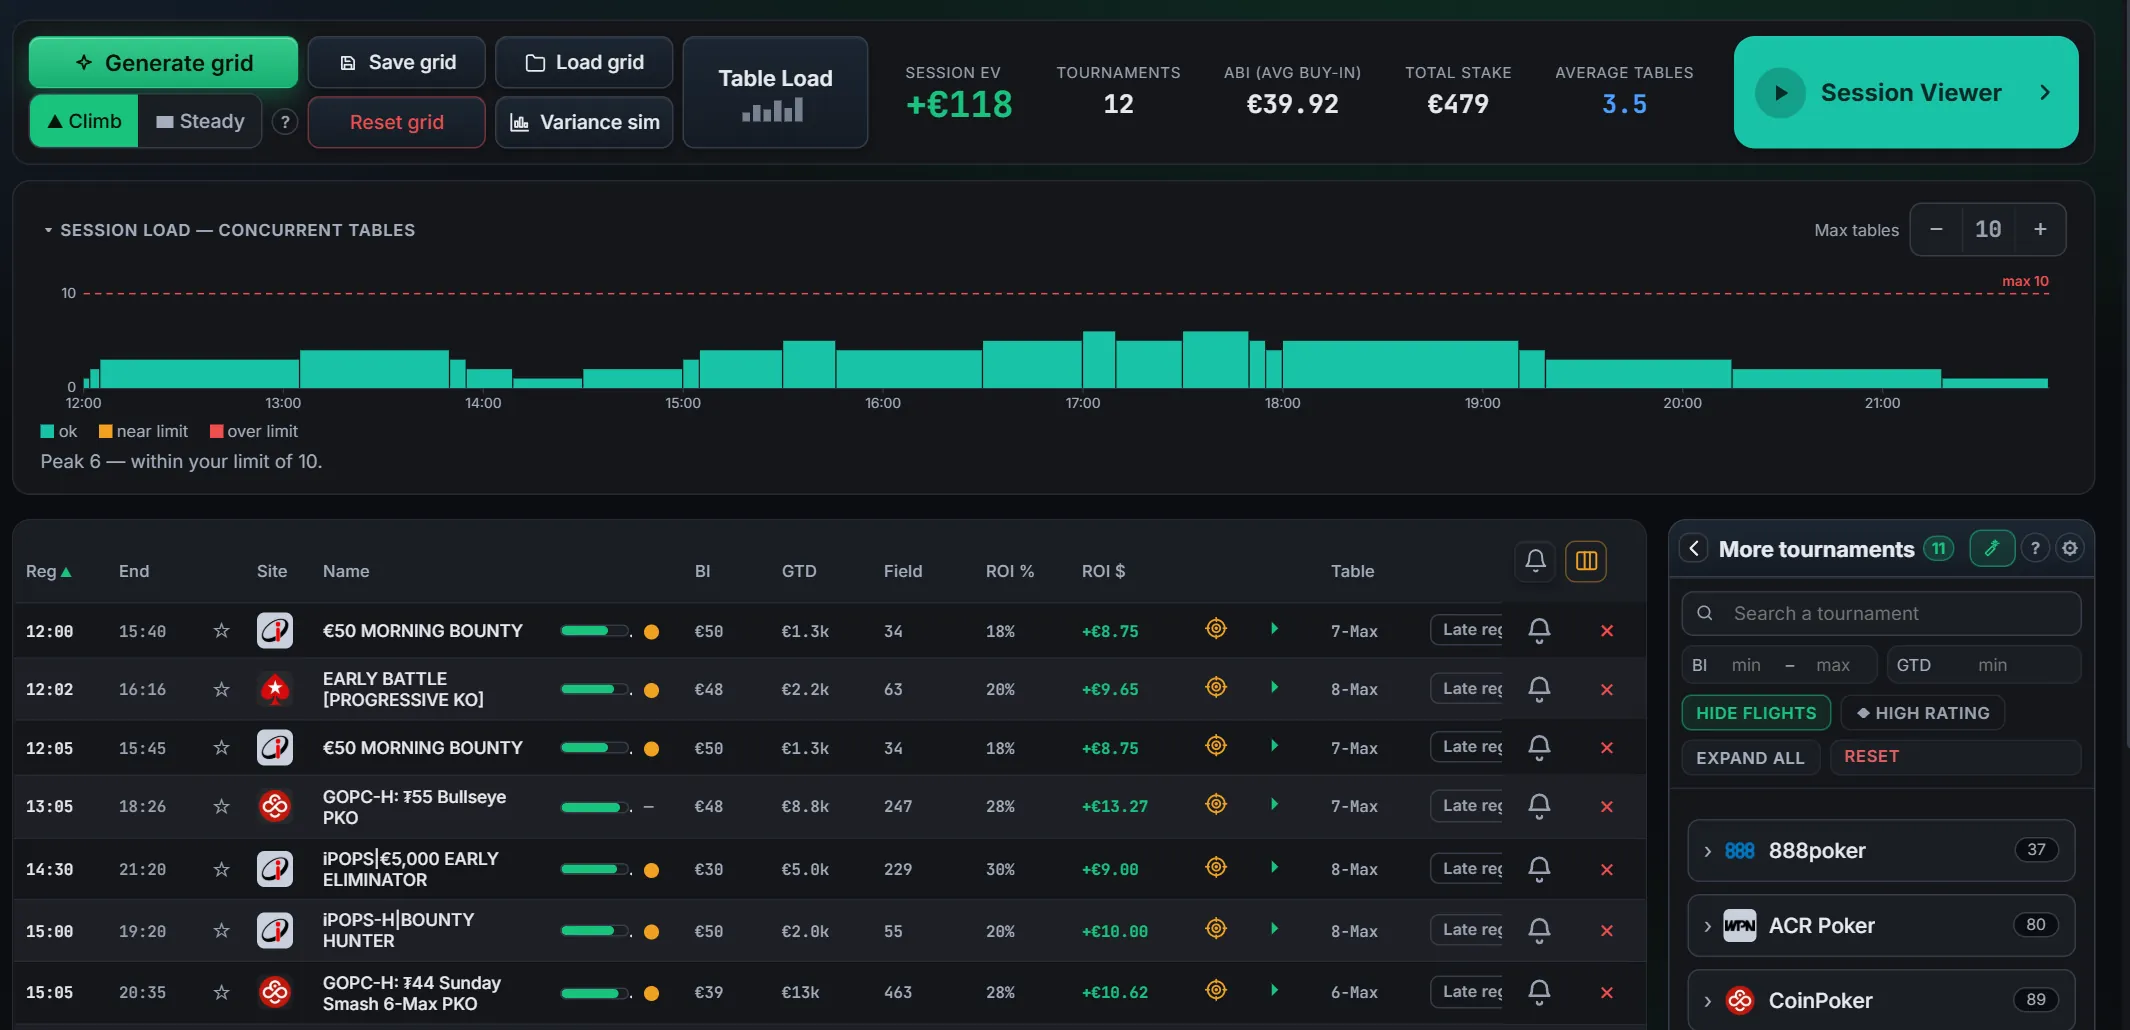Screen dimensions: 2130x1030
Task: Sort table by Reg column
Action: coord(48,571)
